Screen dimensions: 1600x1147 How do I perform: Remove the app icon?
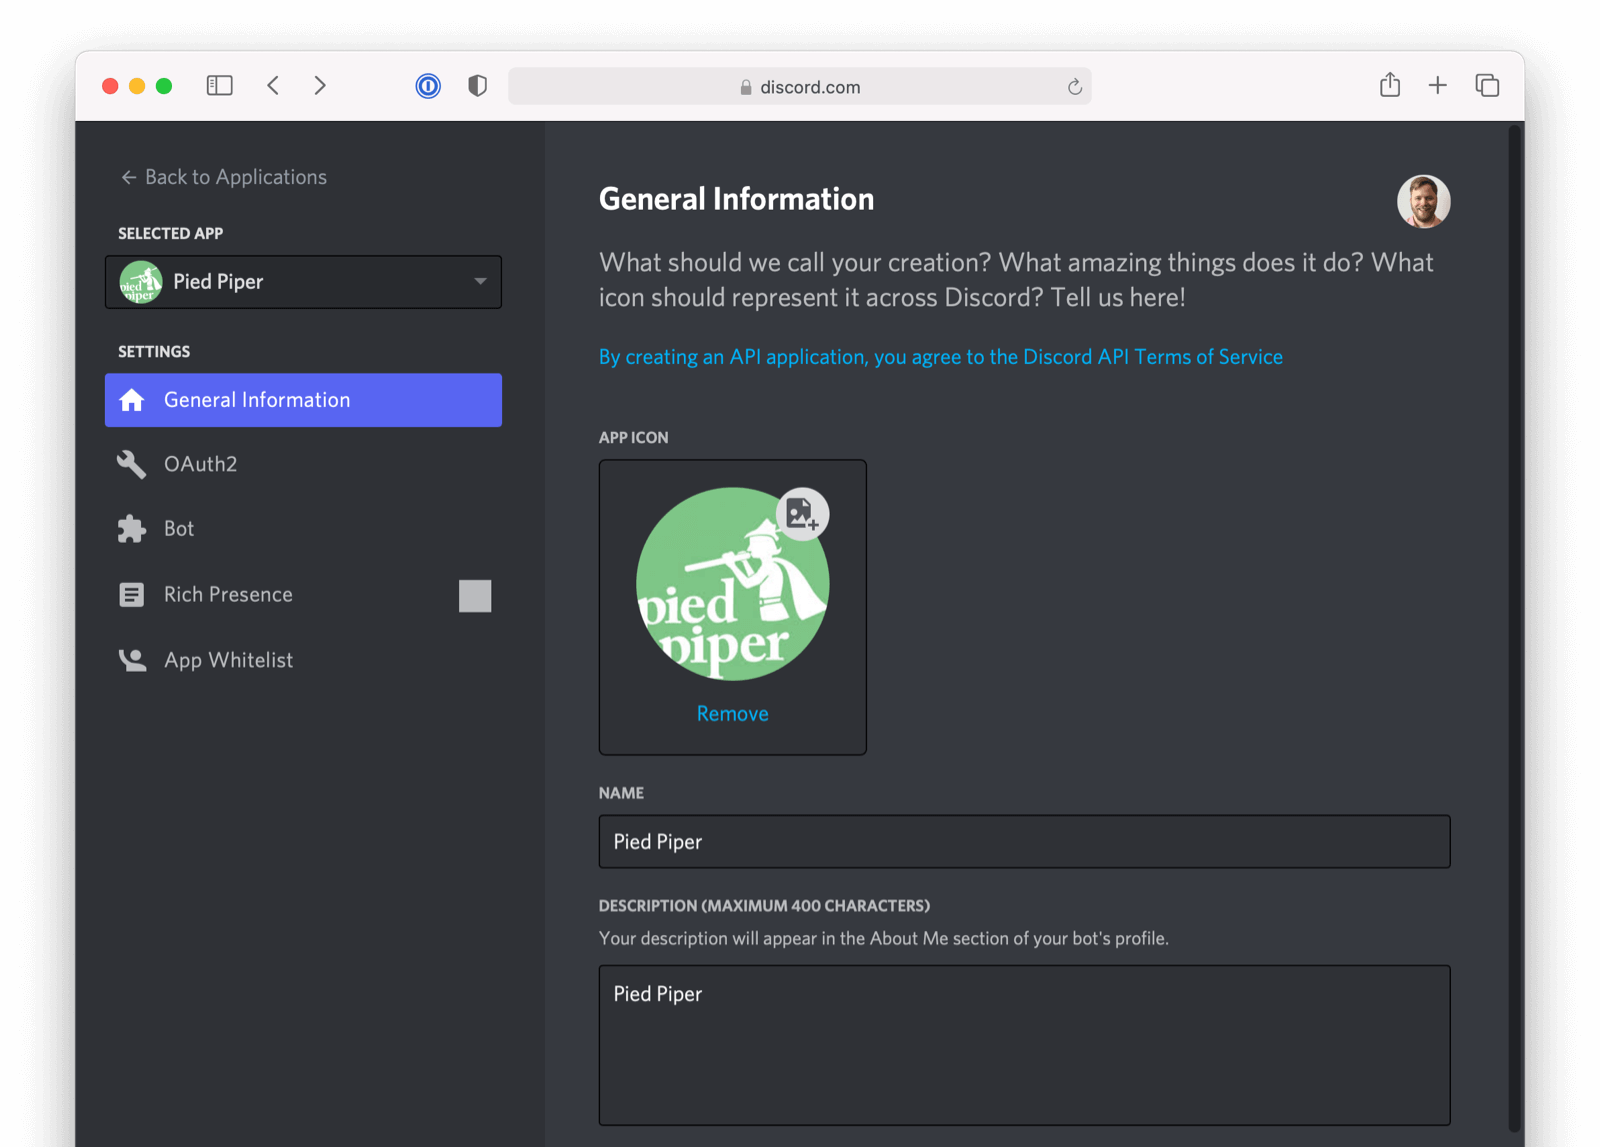[x=733, y=714]
